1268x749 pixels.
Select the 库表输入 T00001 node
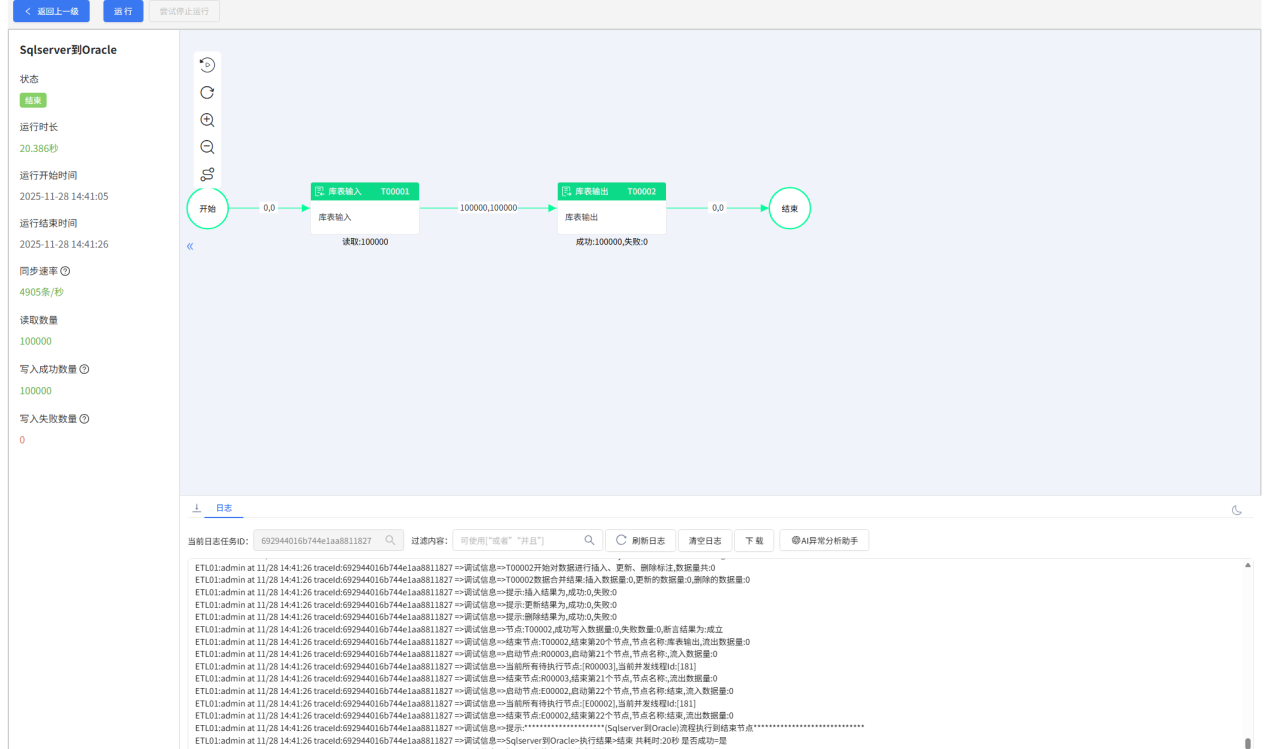pyautogui.click(x=365, y=207)
